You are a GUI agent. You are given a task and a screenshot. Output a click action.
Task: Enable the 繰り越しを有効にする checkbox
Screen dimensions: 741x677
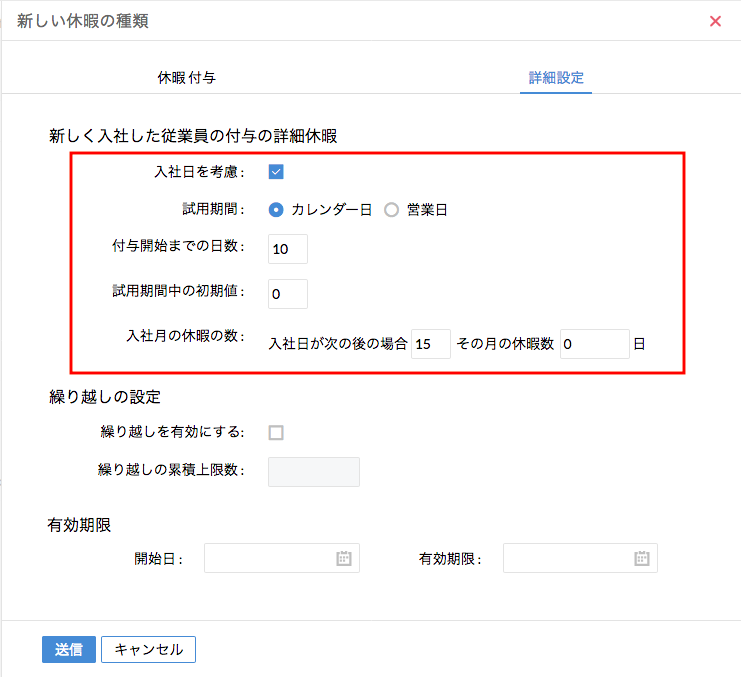click(276, 433)
